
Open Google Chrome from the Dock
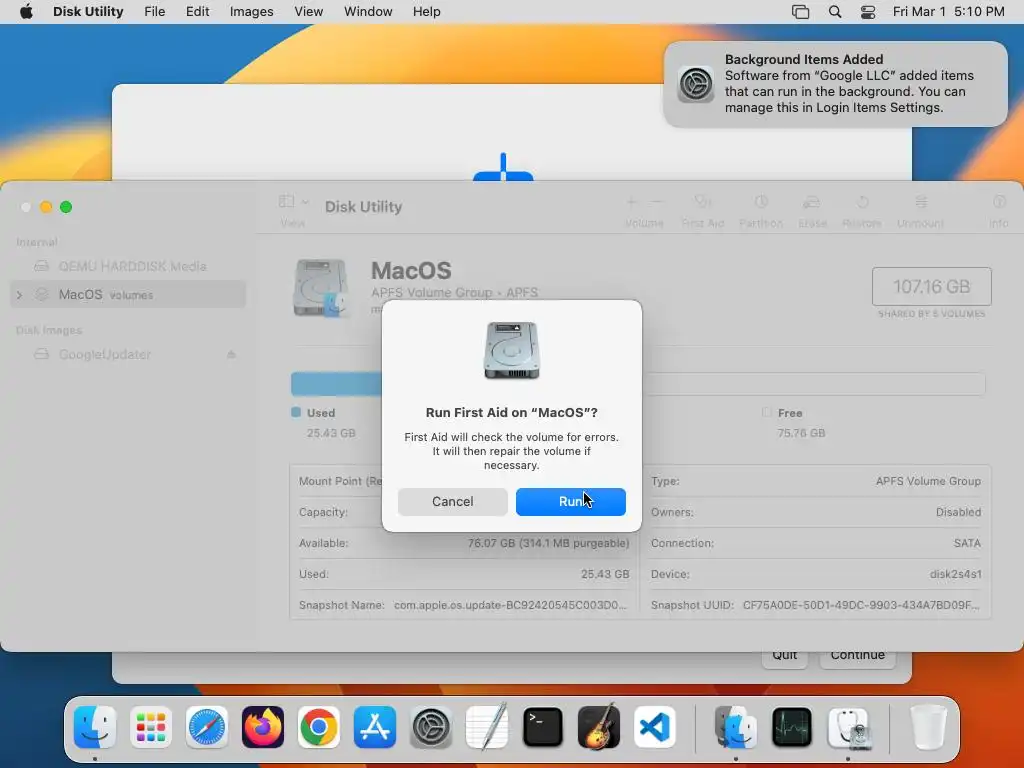319,727
